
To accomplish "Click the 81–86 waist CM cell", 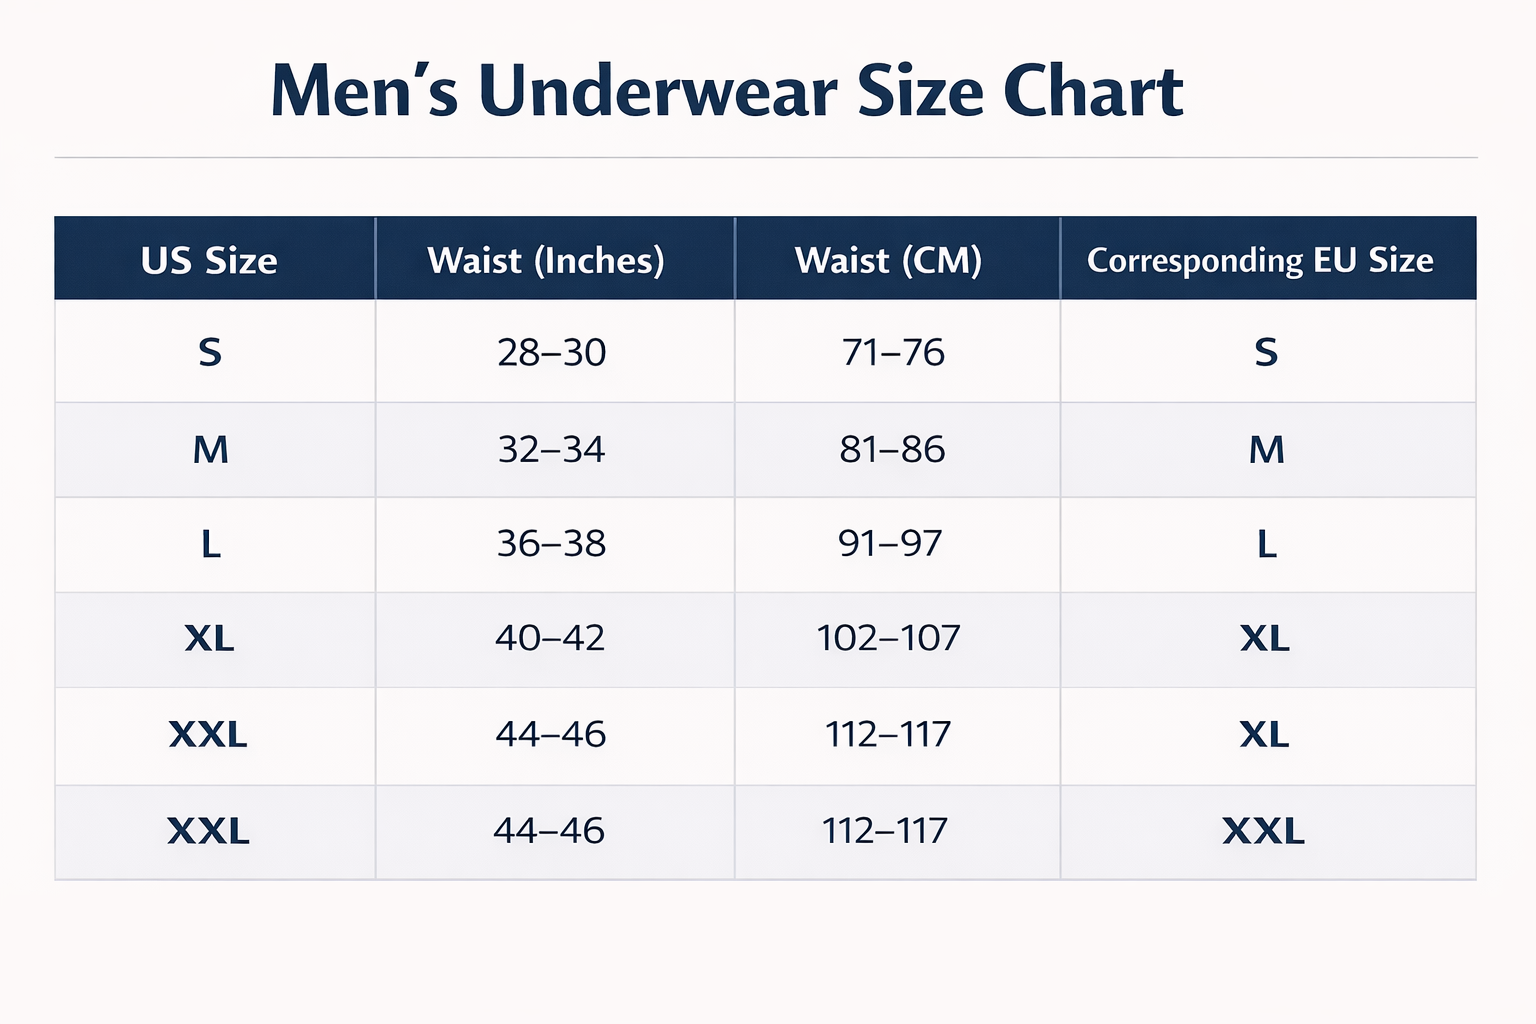I will click(892, 450).
